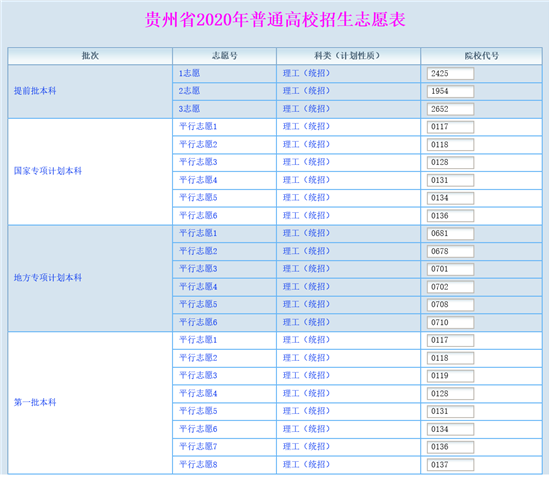Viewport: 550px width, 479px height.
Task: Select the 地方专项计划本科 batch label
Action: pos(48,278)
